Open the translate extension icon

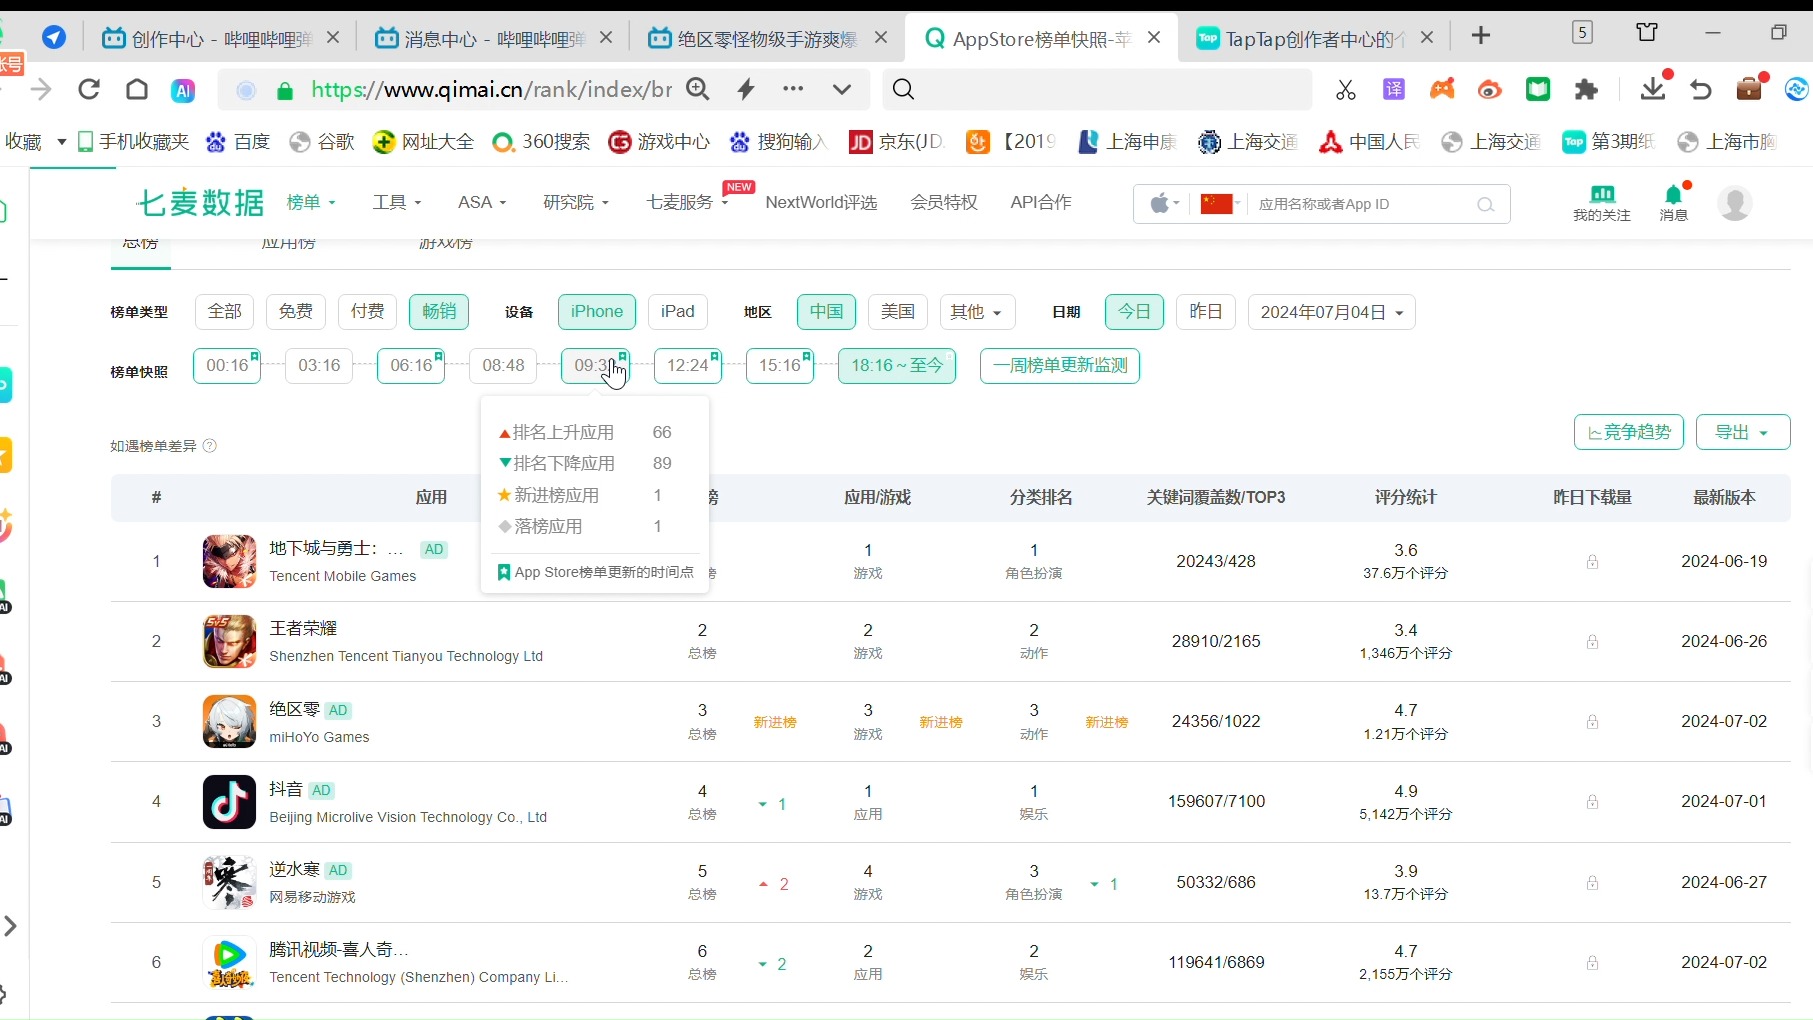point(1394,90)
